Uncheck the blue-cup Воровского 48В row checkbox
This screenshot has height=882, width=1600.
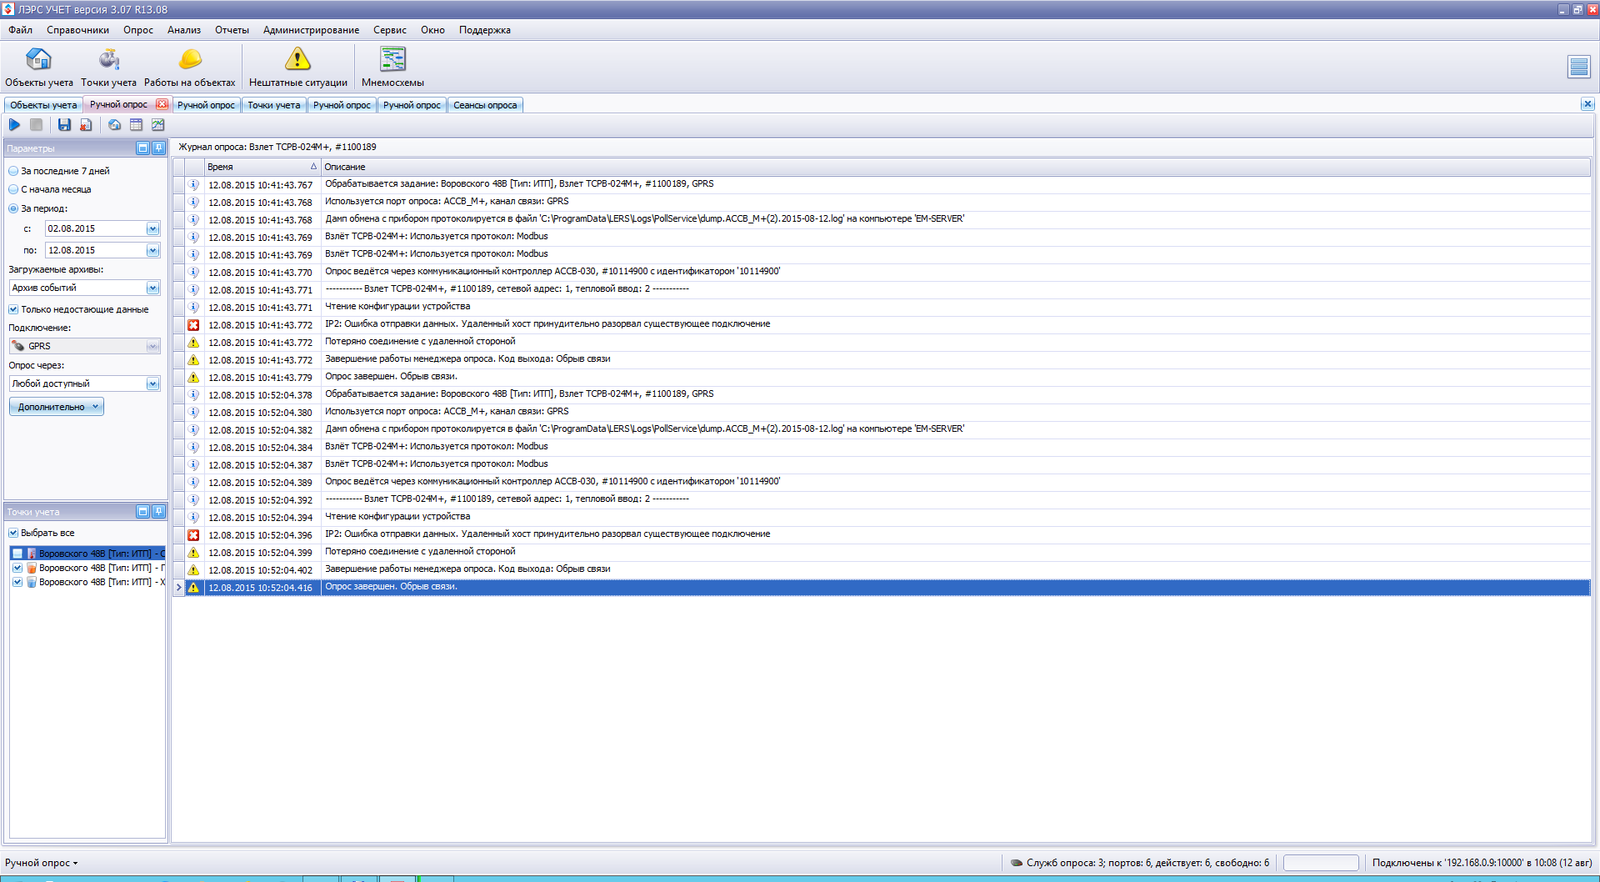[17, 582]
